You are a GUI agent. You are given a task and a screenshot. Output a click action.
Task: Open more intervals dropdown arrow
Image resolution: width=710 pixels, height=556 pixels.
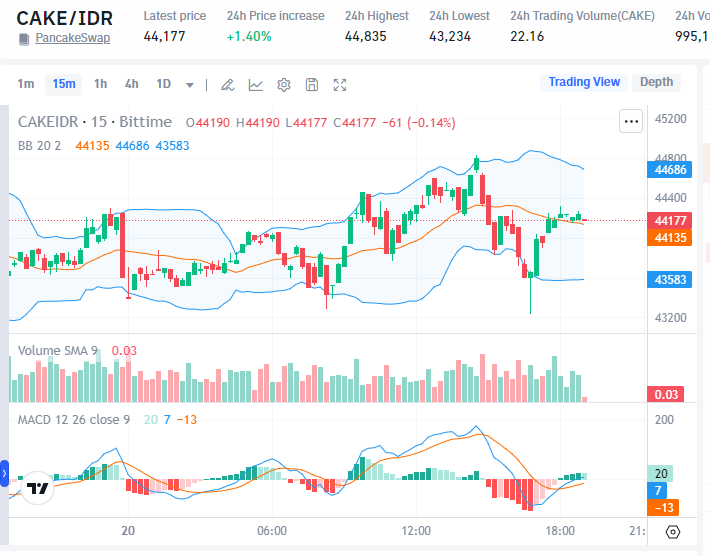190,85
